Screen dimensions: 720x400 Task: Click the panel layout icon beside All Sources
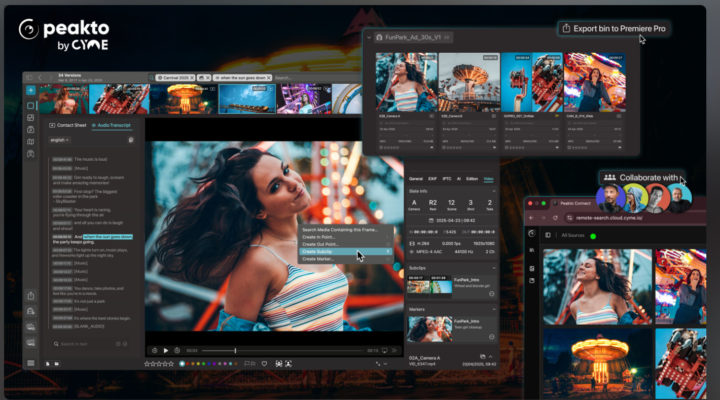548,235
